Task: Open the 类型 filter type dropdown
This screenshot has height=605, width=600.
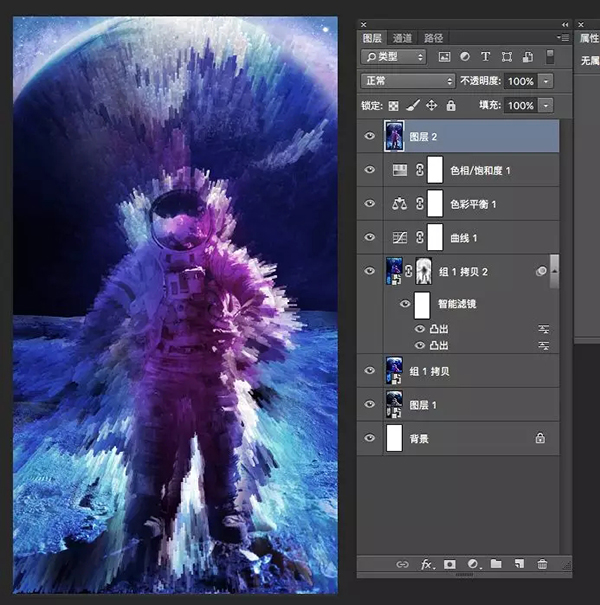Action: [x=393, y=57]
